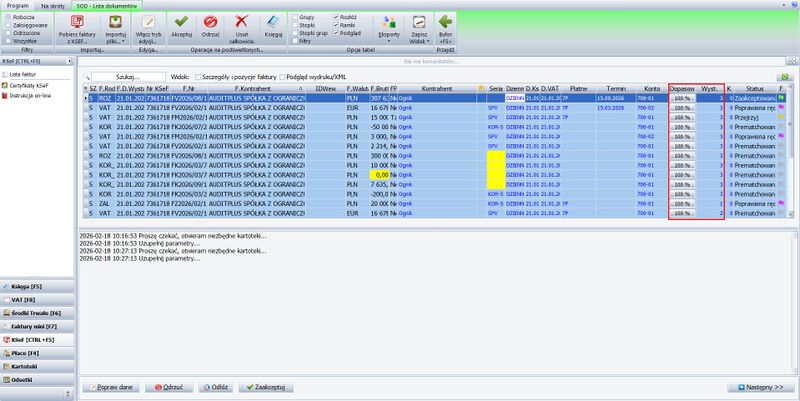This screenshot has width=800, height=401.
Task: Click the Status column header
Action: (x=755, y=89)
